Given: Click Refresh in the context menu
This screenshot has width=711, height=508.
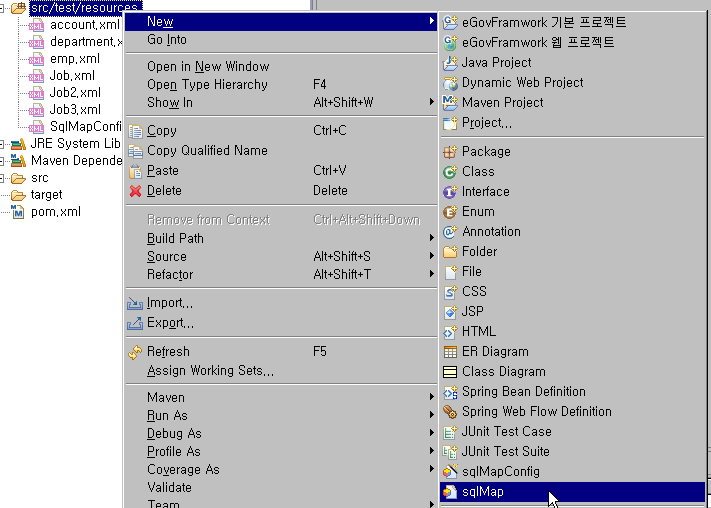Looking at the screenshot, I should pyautogui.click(x=168, y=352).
